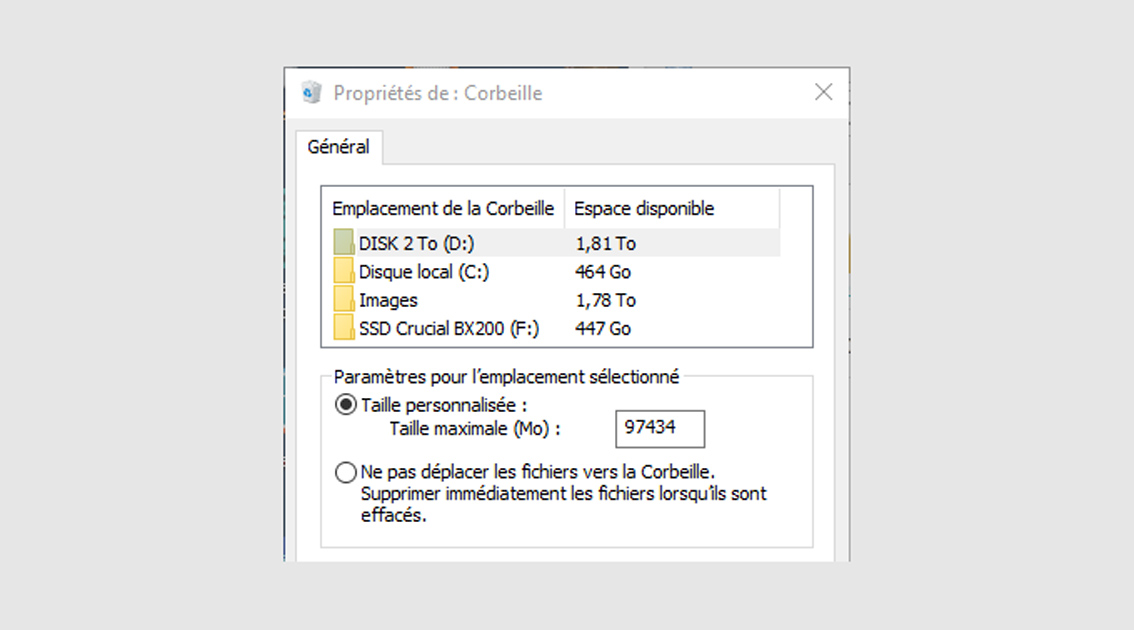Viewport: 1134px width, 630px height.
Task: Choose the Disque local (C:) location
Action: point(424,272)
